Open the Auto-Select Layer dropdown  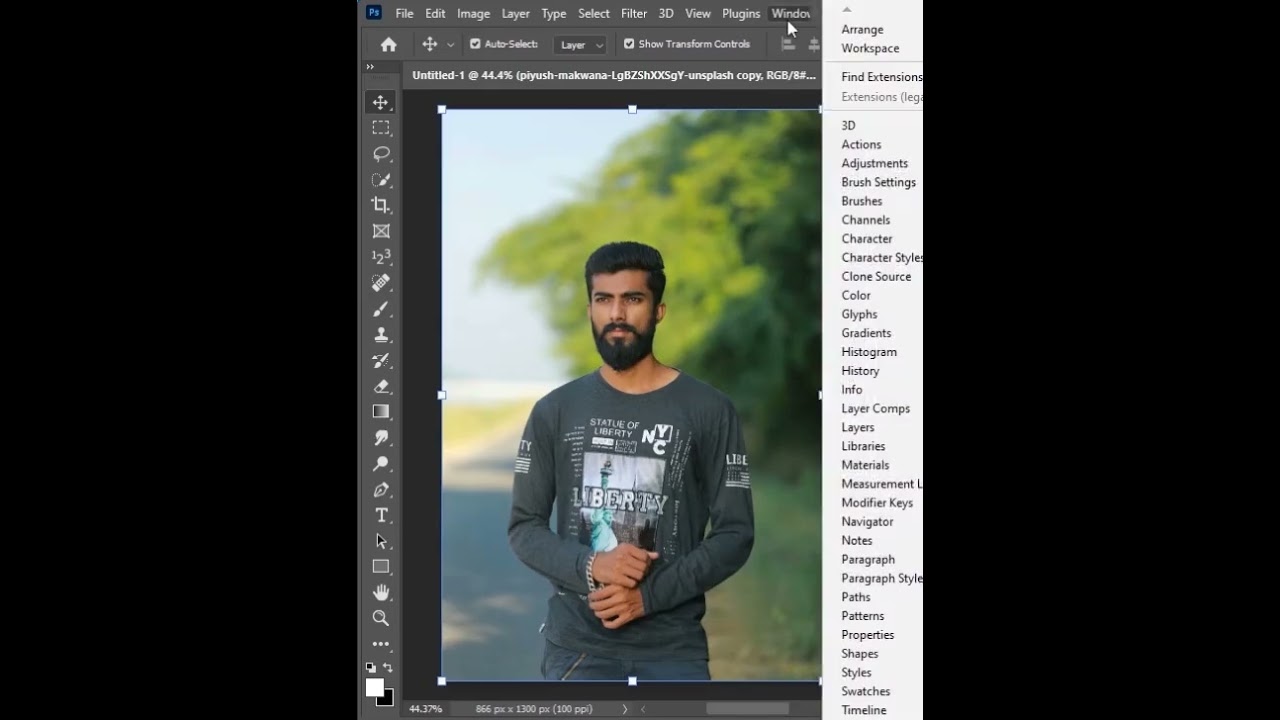[580, 44]
